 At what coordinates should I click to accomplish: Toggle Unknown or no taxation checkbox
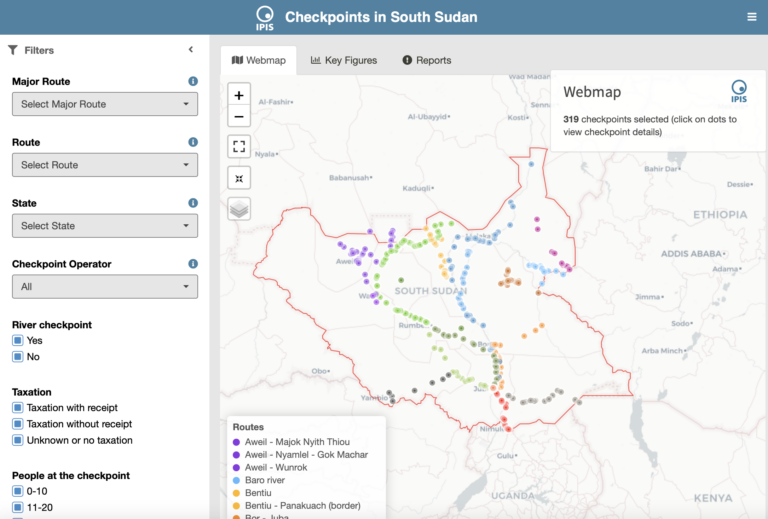pos(17,440)
